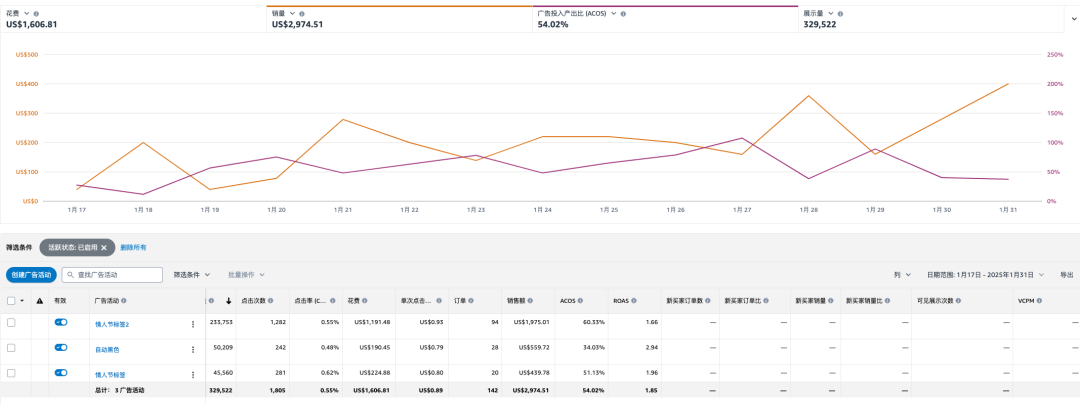This screenshot has width=1080, height=404.
Task: Click info icon next to 广告活动 column header
Action: point(123,301)
